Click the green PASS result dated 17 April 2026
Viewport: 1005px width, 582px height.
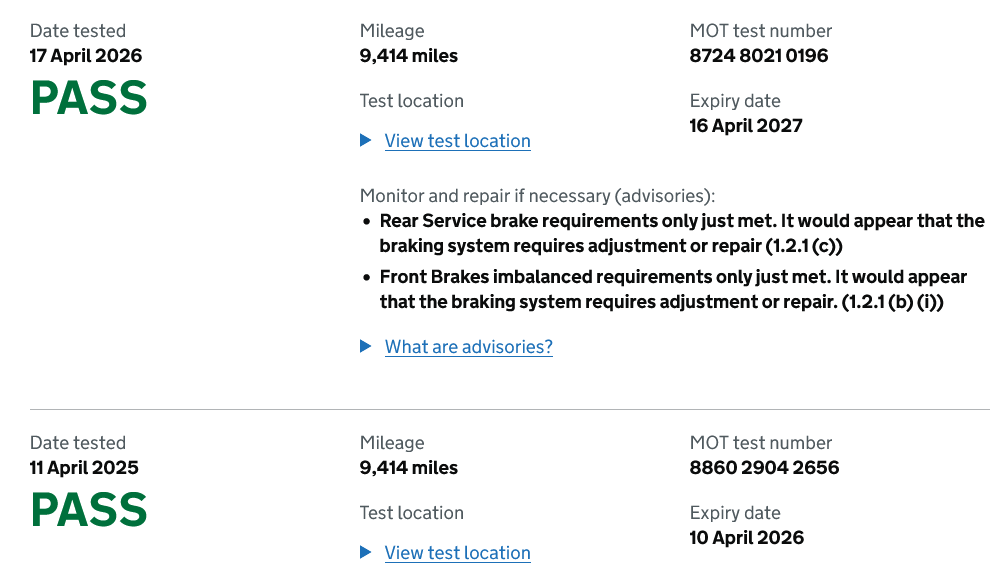pyautogui.click(x=88, y=97)
